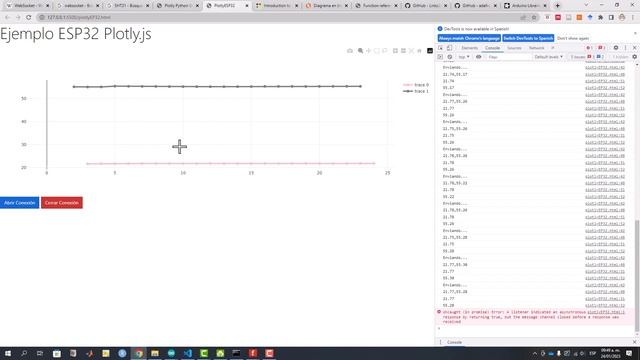Toggle 'trace 0' in the chart legend
The width and height of the screenshot is (640, 360).
[x=416, y=85]
